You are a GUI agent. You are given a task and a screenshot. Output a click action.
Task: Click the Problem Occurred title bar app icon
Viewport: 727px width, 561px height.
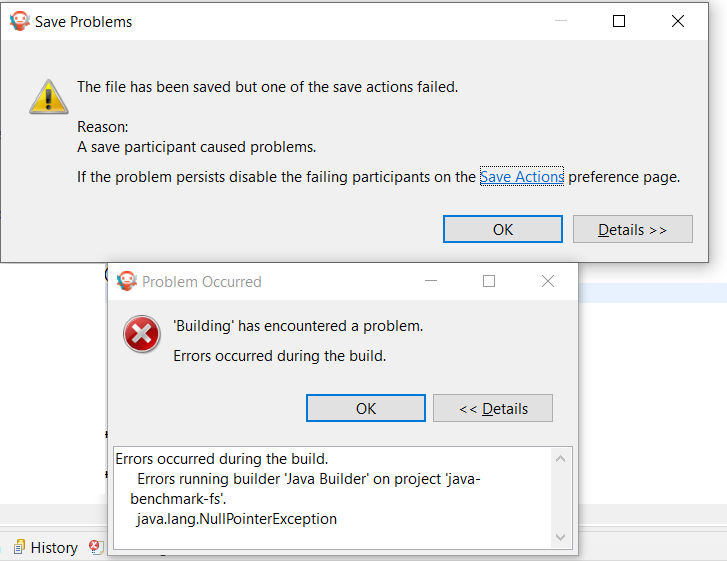coord(126,281)
